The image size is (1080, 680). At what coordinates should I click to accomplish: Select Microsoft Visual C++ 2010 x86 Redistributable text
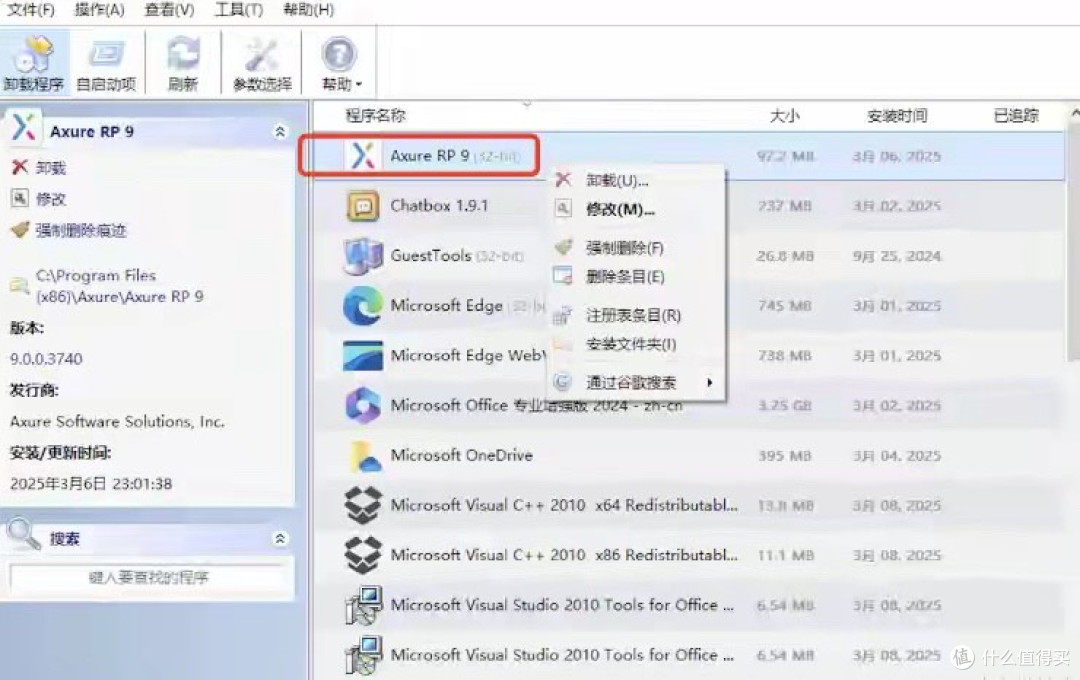(564, 555)
